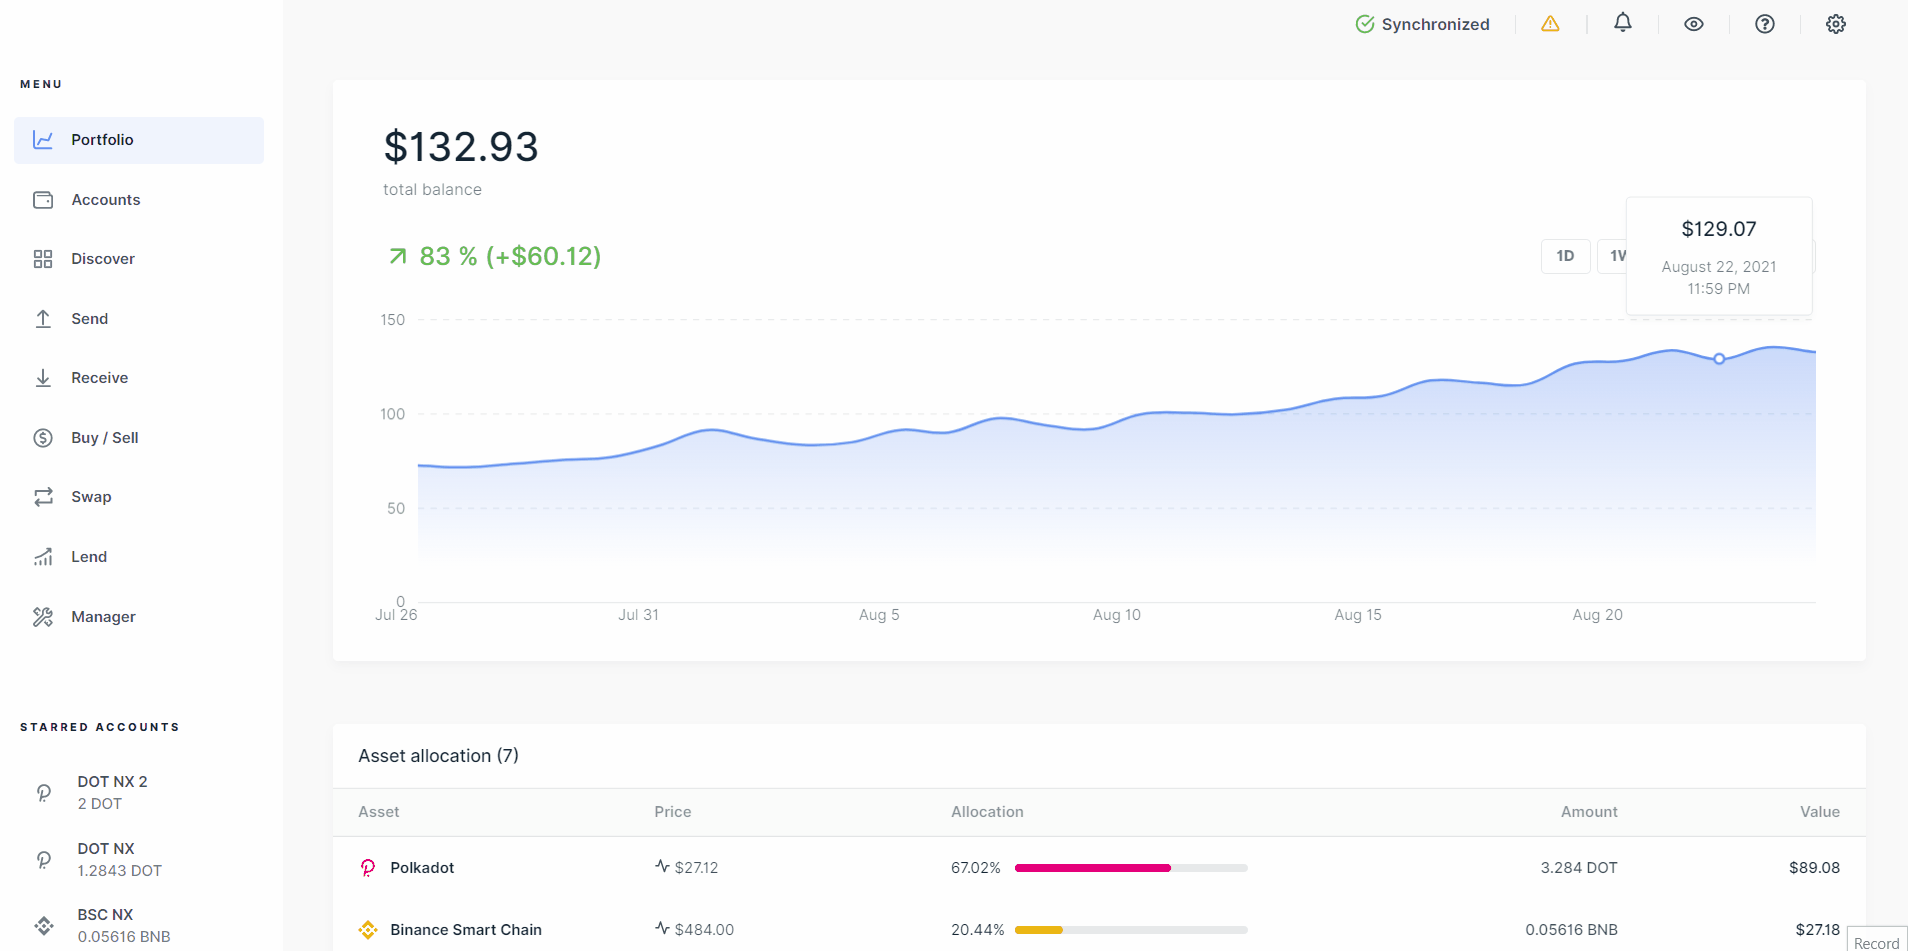Screen dimensions: 1908x951
Task: Click the Discover grid icon
Action: click(43, 259)
